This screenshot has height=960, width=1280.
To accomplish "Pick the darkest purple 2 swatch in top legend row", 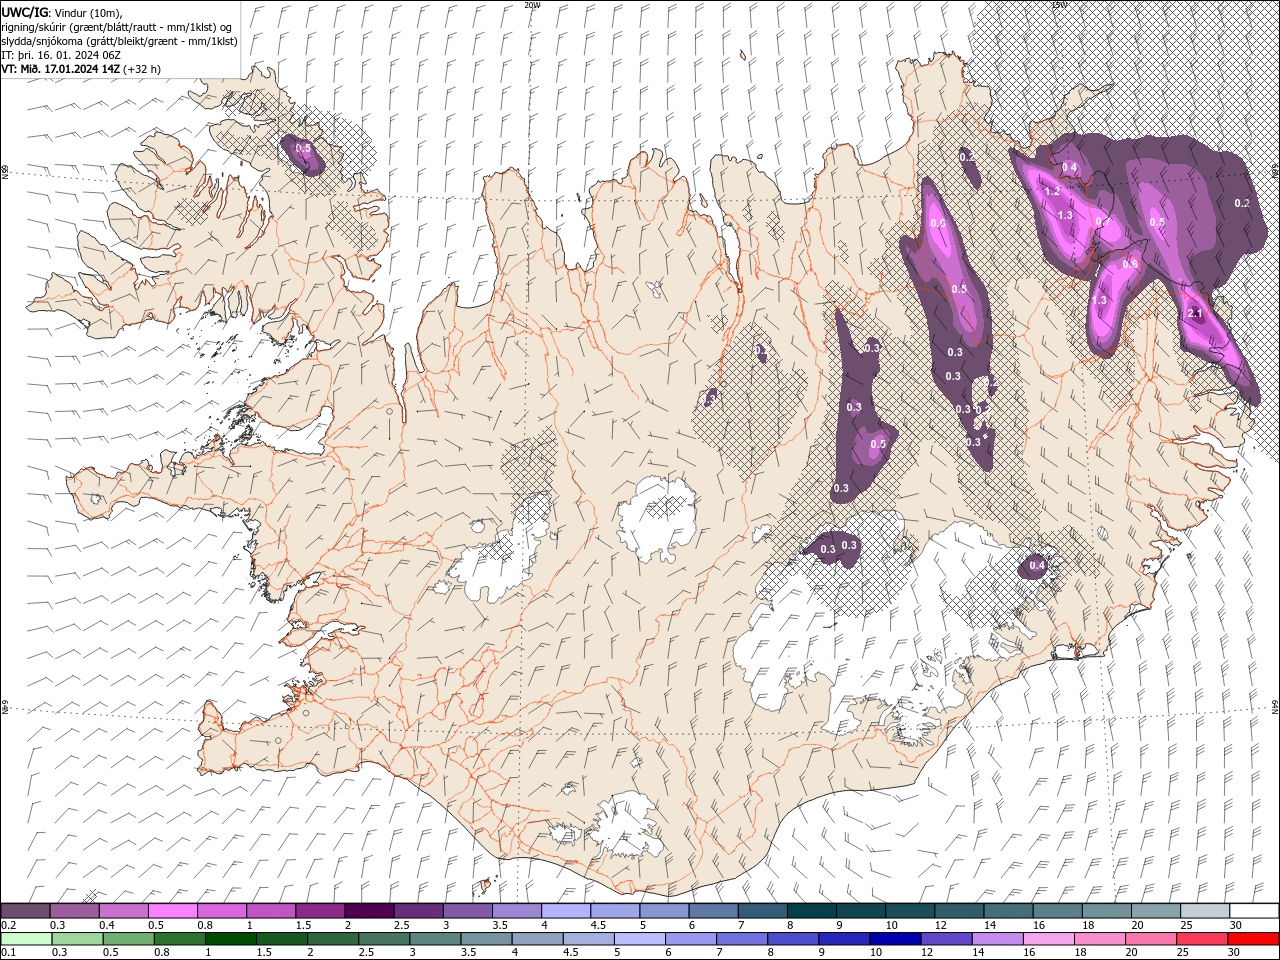I will (x=369, y=911).
